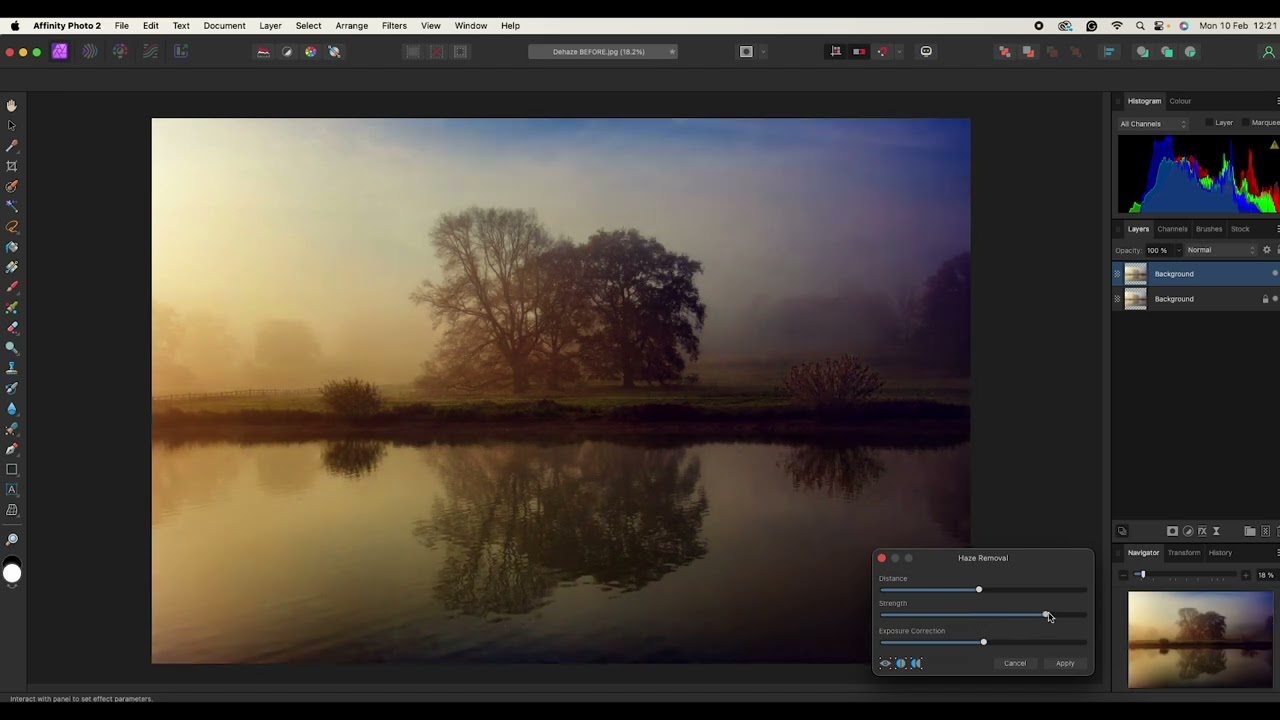Click the Navigator image thumbnail
Viewport: 1280px width, 720px height.
coord(1201,640)
